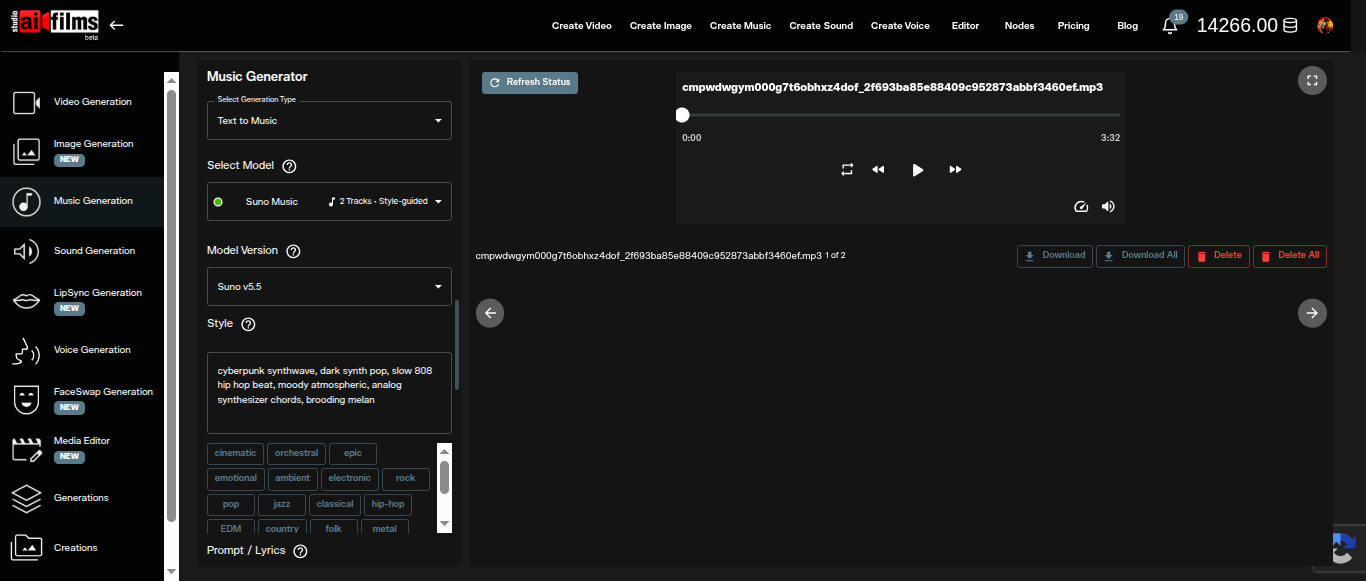Click the red Delete button
1366x581 pixels.
(x=1219, y=256)
